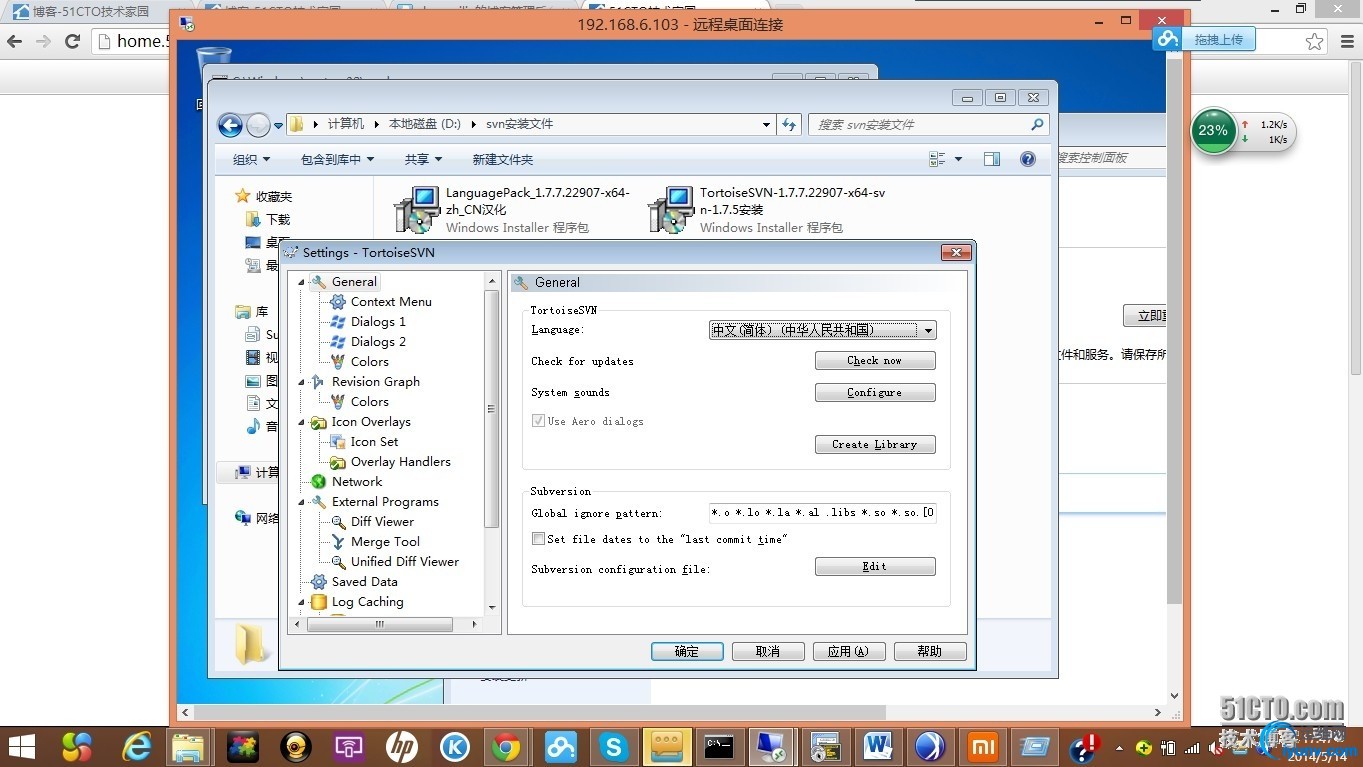
Task: Open the 共享 menu in Explorer
Action: click(423, 159)
